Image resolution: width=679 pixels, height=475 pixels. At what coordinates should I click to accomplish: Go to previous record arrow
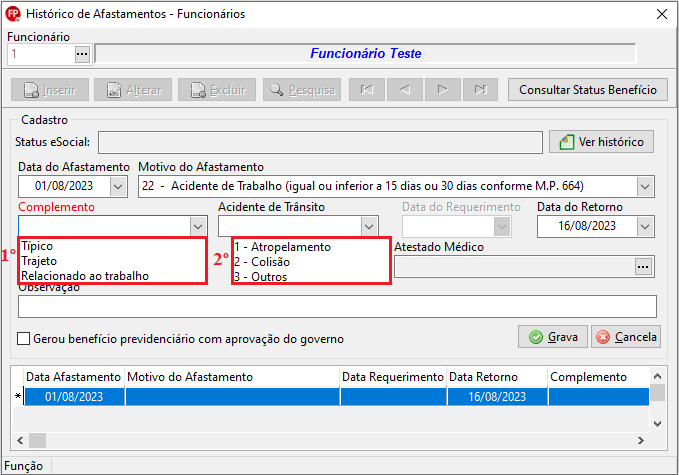pyautogui.click(x=404, y=90)
